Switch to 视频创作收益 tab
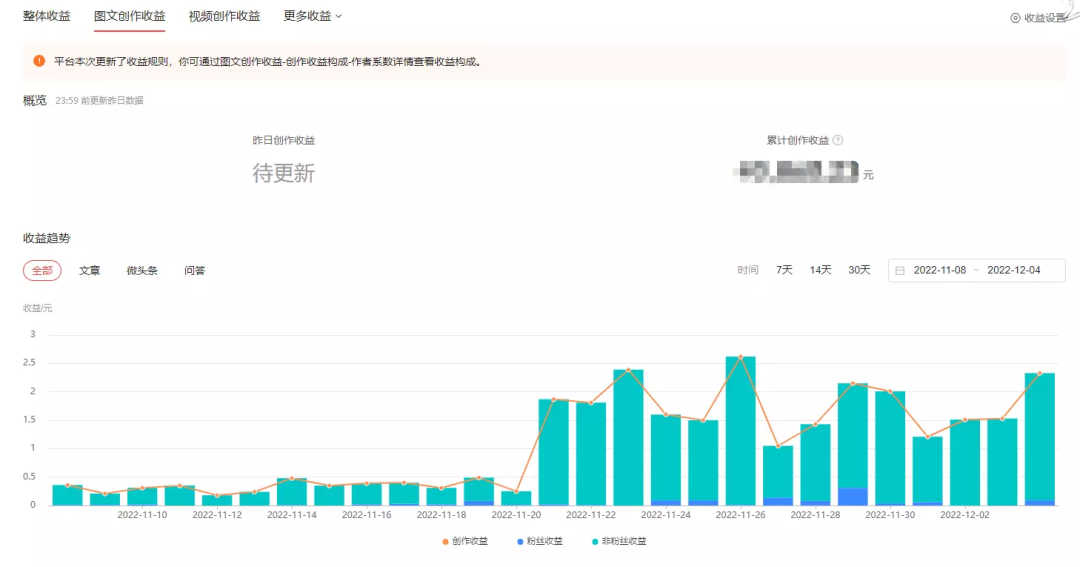1080x567 pixels. (x=224, y=16)
